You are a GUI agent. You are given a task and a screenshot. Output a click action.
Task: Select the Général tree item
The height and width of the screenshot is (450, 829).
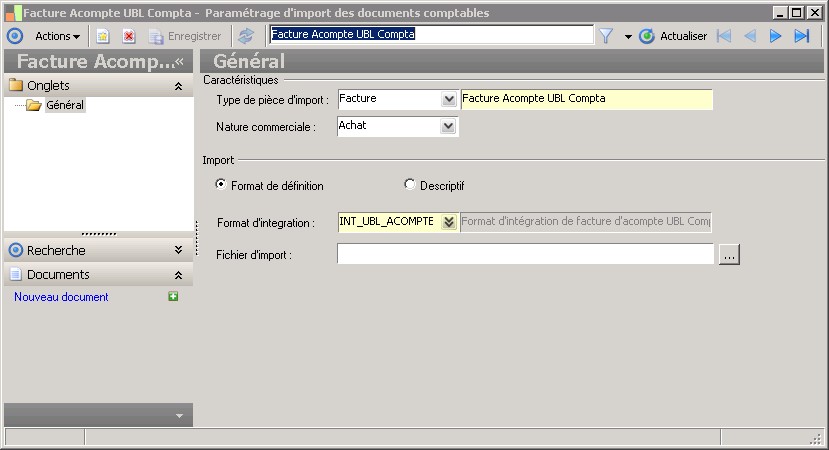[65, 105]
